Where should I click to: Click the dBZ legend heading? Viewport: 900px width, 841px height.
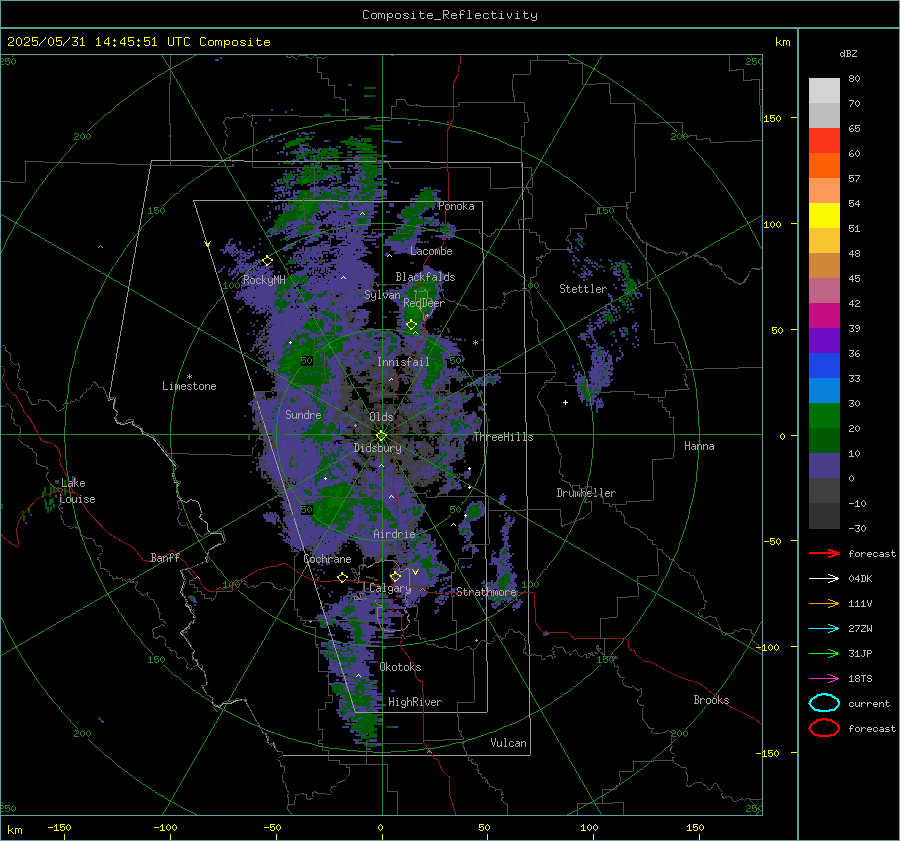coord(848,53)
